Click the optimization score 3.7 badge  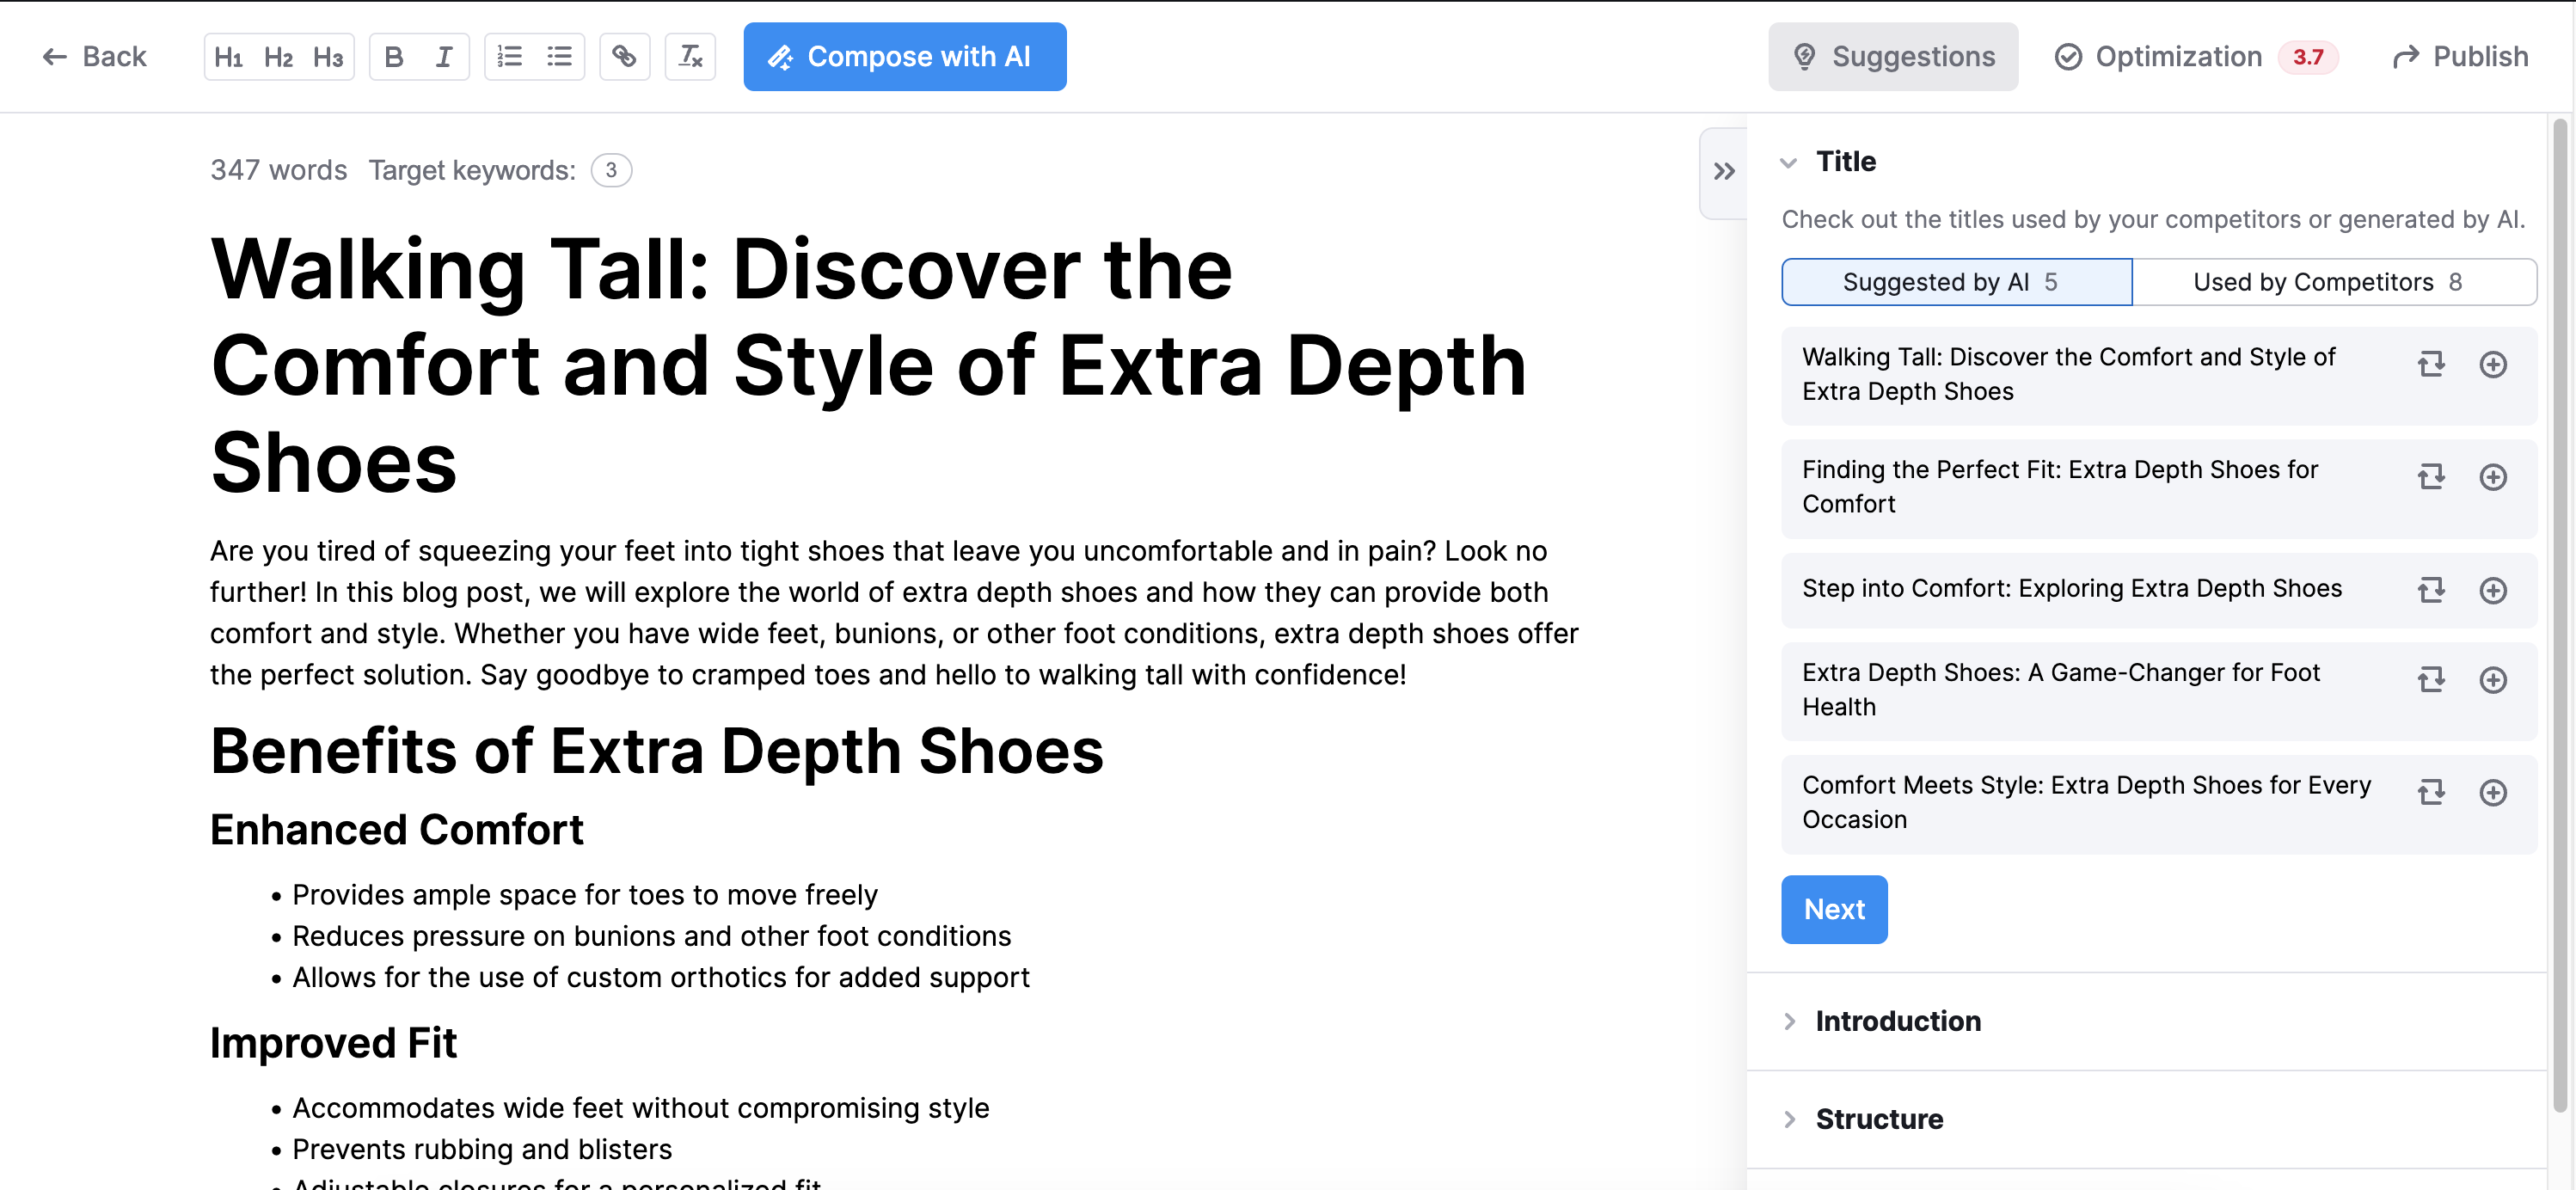2308,57
